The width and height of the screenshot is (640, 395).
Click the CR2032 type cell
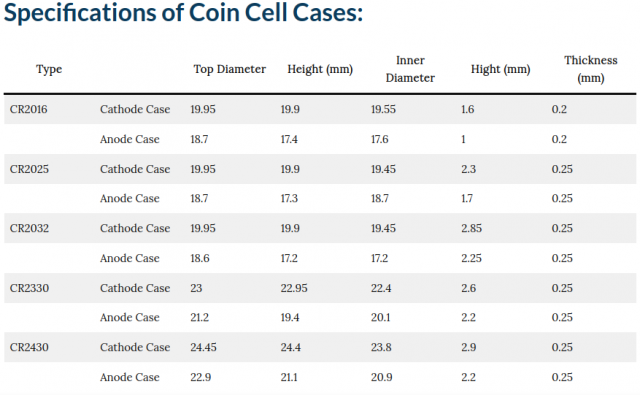(x=29, y=228)
